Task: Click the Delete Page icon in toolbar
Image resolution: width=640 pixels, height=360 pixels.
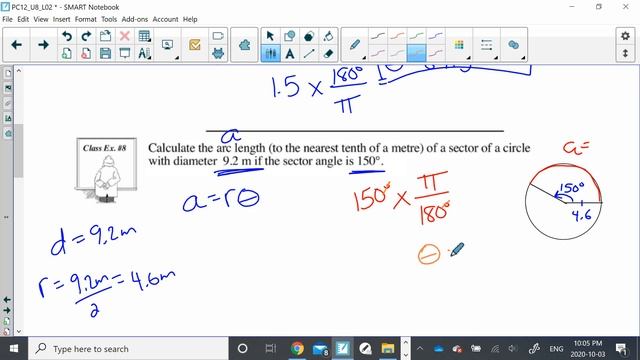Action: tap(86, 53)
